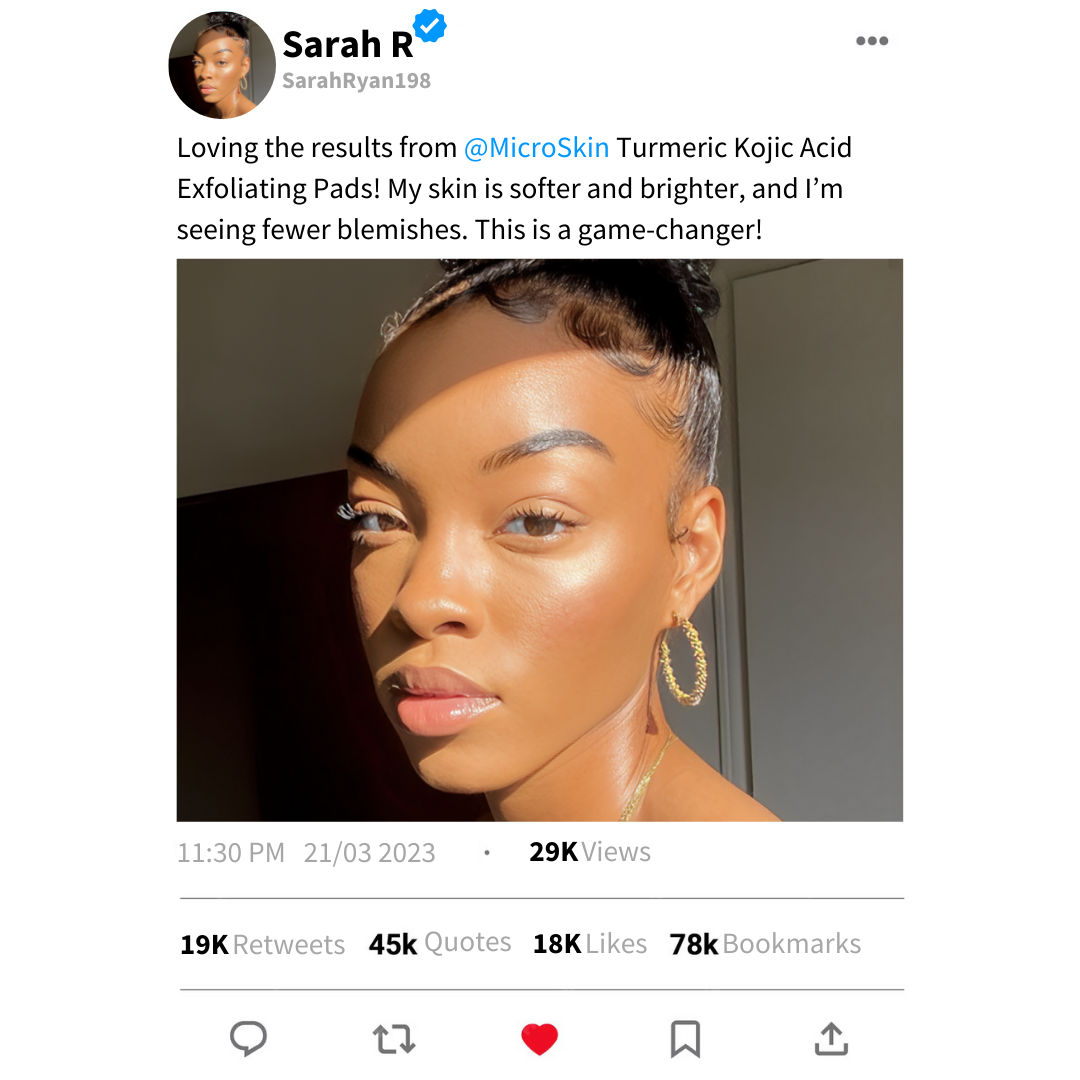Click the 21/03 2023 post date
Screen dimensions: 1080x1080
370,853
